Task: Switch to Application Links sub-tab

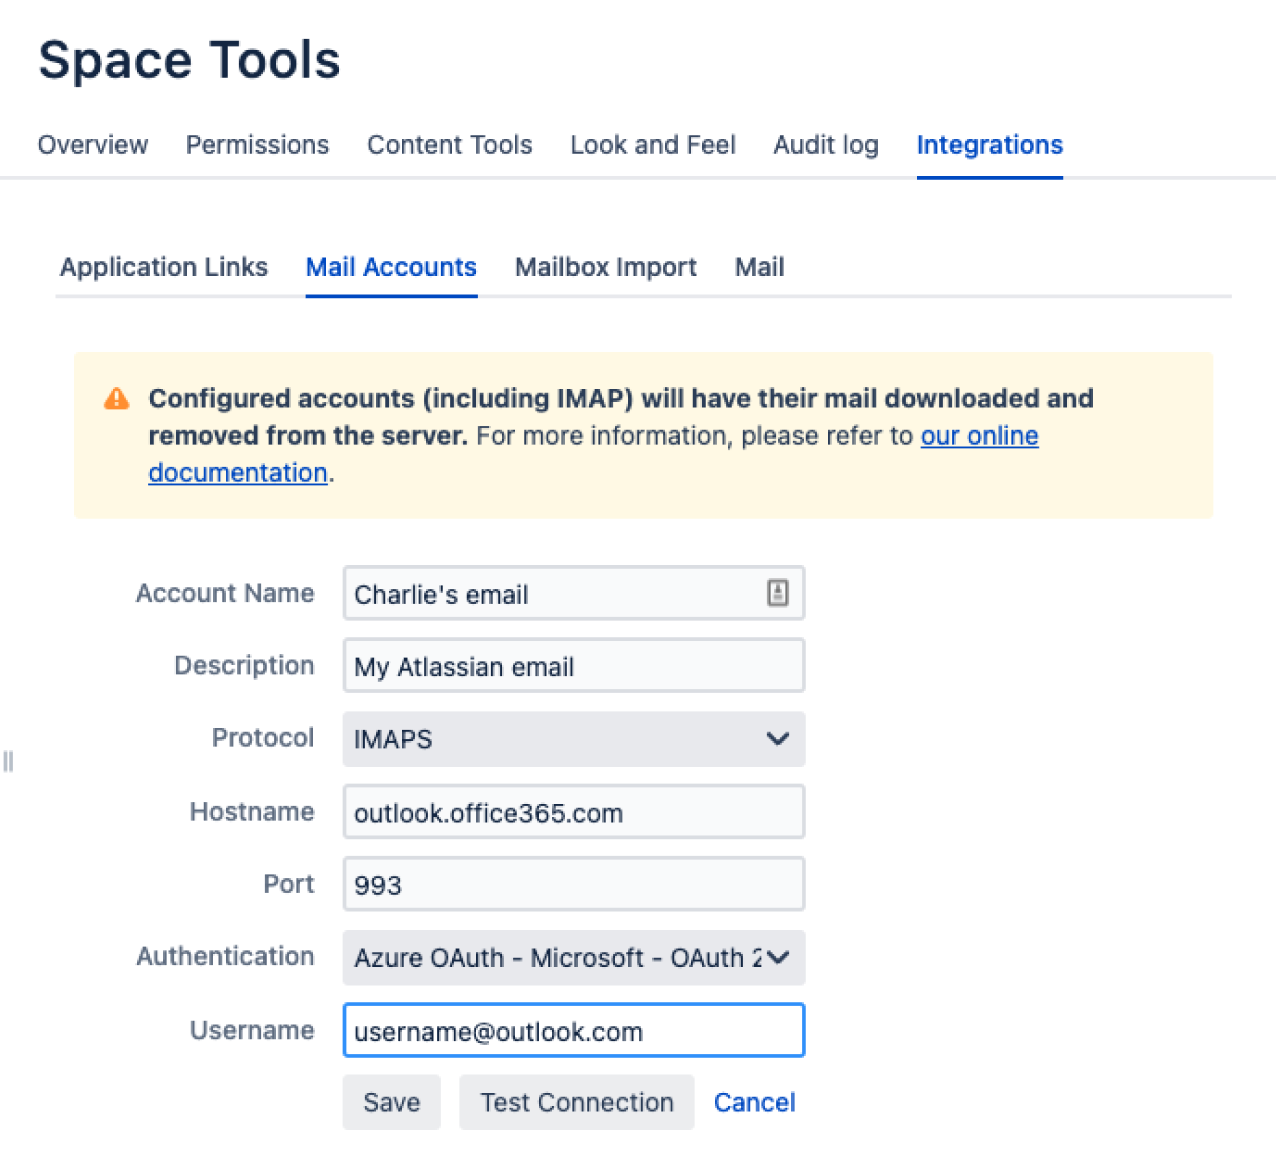Action: point(164,267)
